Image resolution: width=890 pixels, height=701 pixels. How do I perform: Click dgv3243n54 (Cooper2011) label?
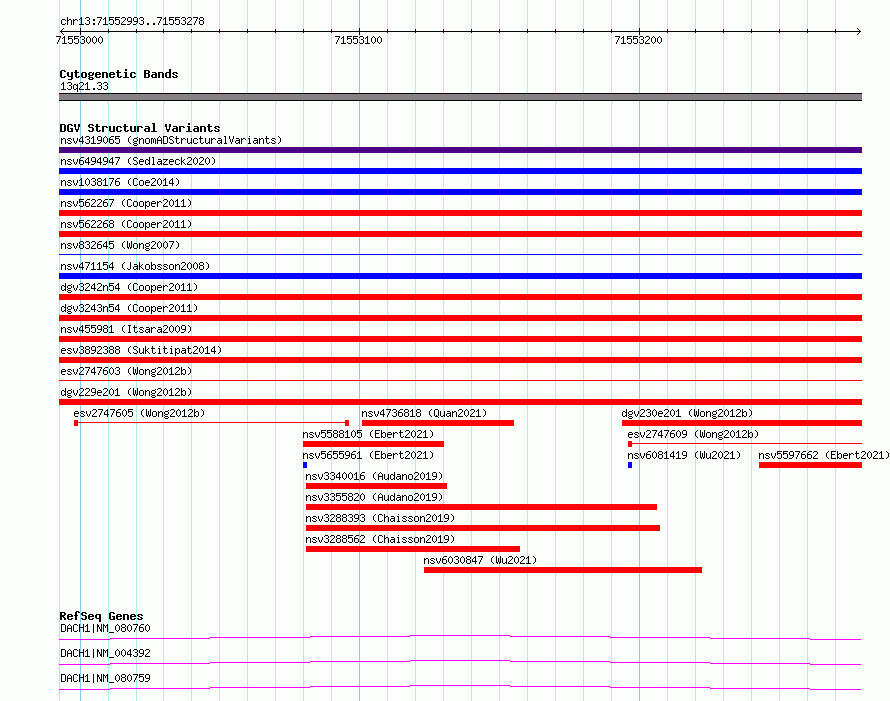129,308
